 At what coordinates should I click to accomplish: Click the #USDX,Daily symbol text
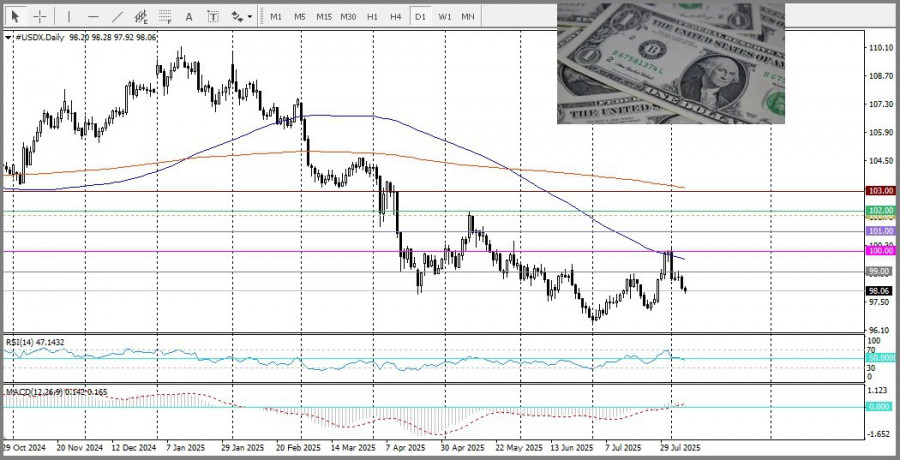[40, 37]
